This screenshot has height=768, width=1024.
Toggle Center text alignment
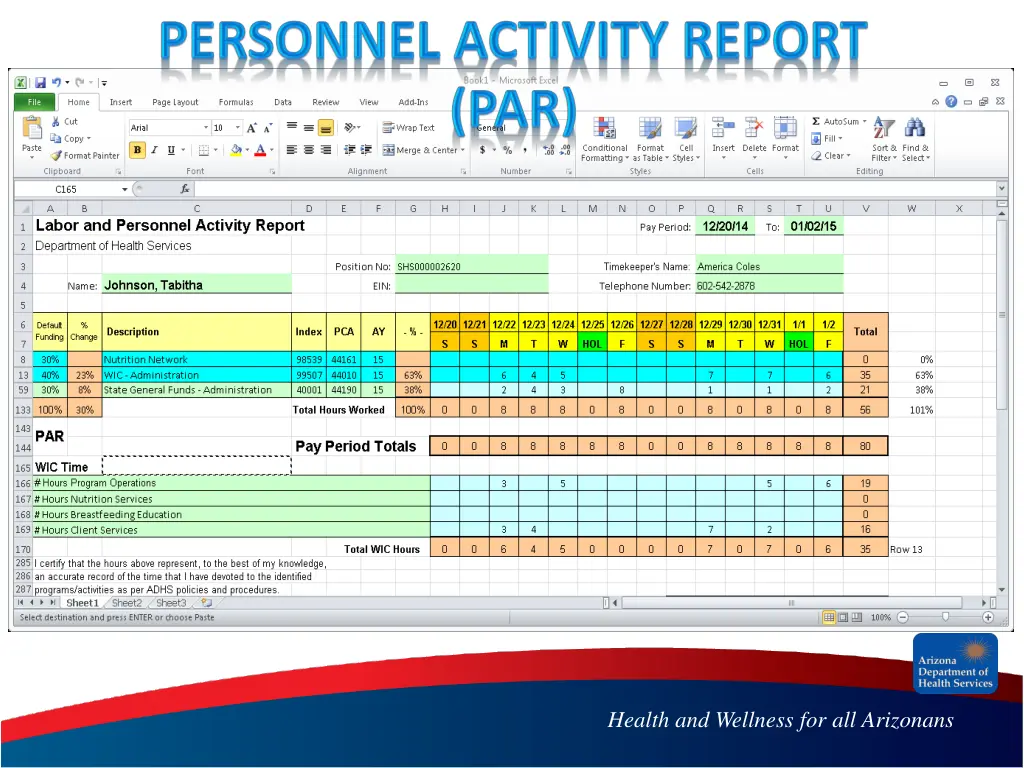309,150
